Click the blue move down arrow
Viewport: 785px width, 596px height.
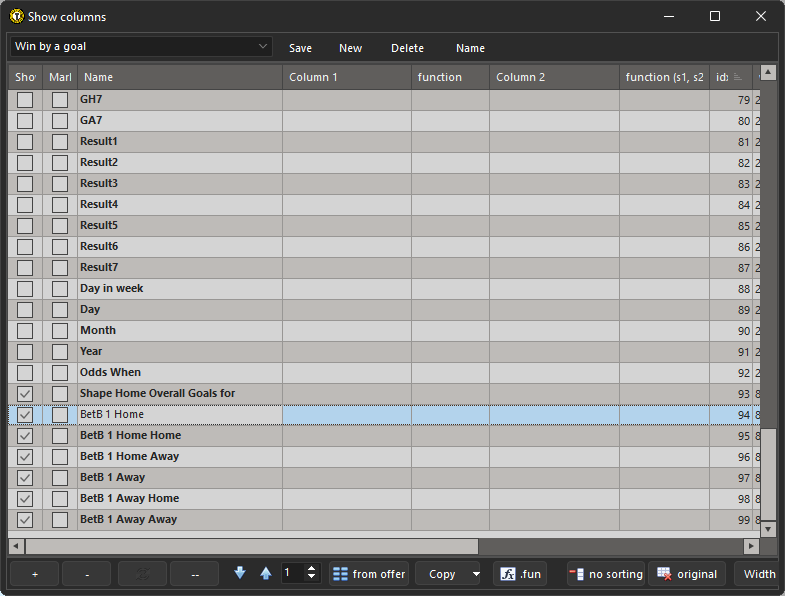click(x=240, y=573)
